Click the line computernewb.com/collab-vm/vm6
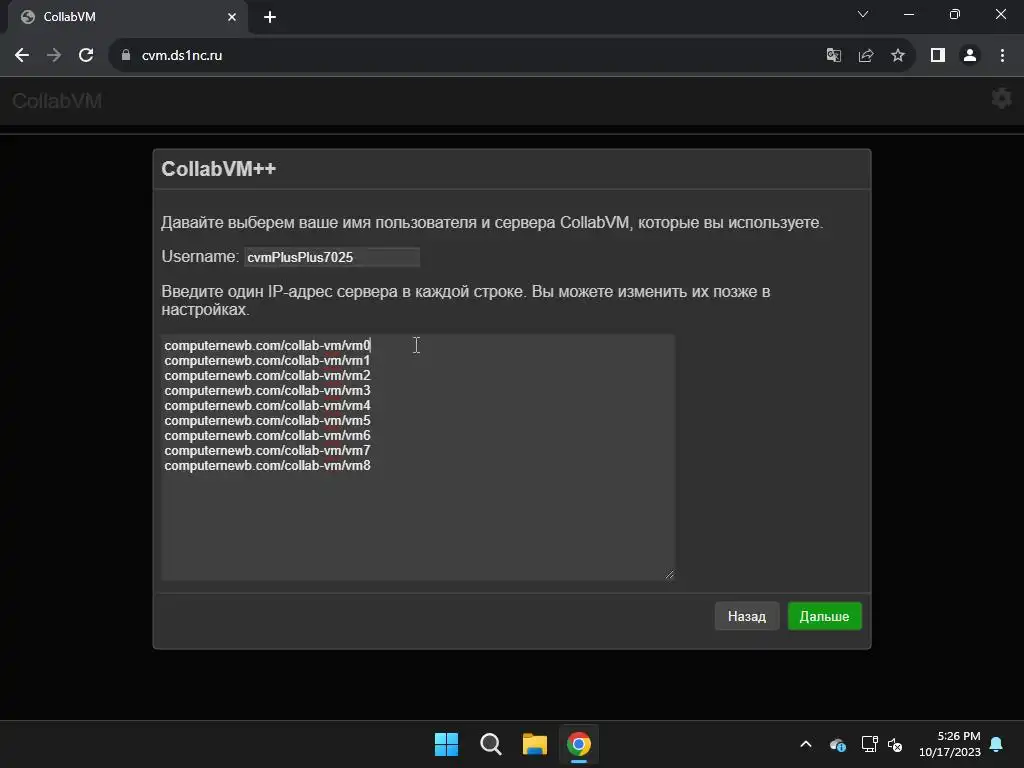The width and height of the screenshot is (1024, 768). point(267,436)
